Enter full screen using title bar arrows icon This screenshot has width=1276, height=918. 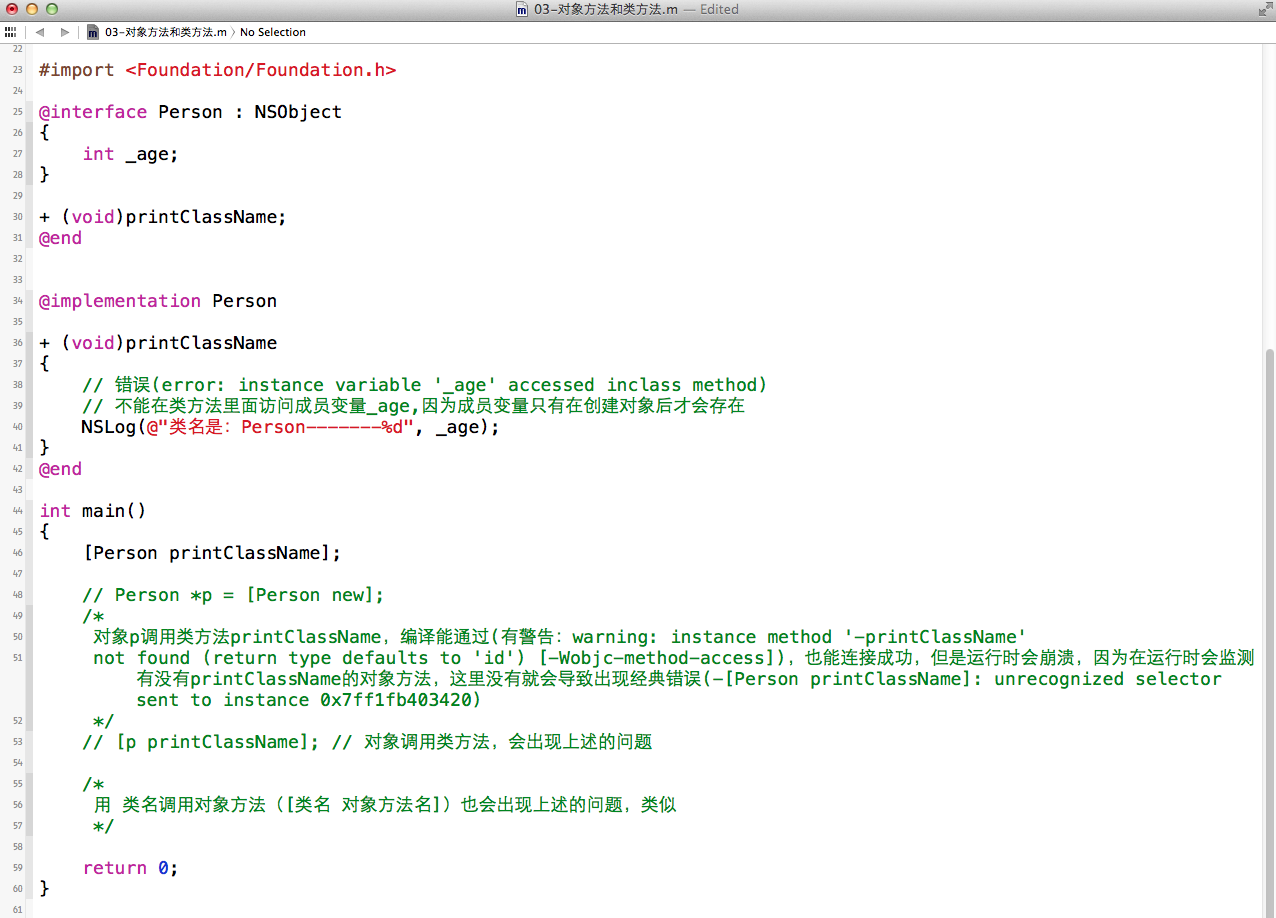(x=1264, y=9)
